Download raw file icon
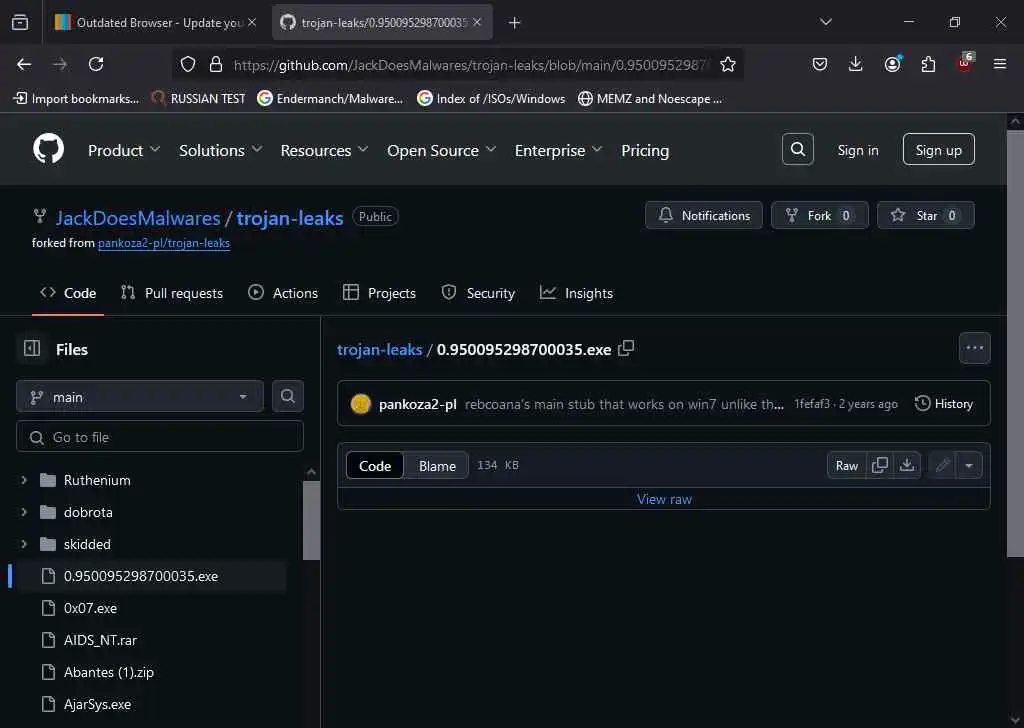 pos(907,466)
